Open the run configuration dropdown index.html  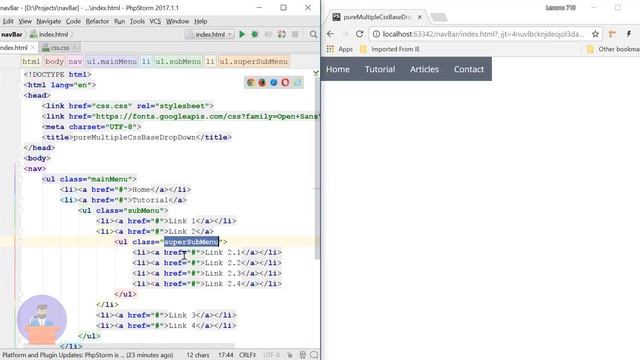210,34
